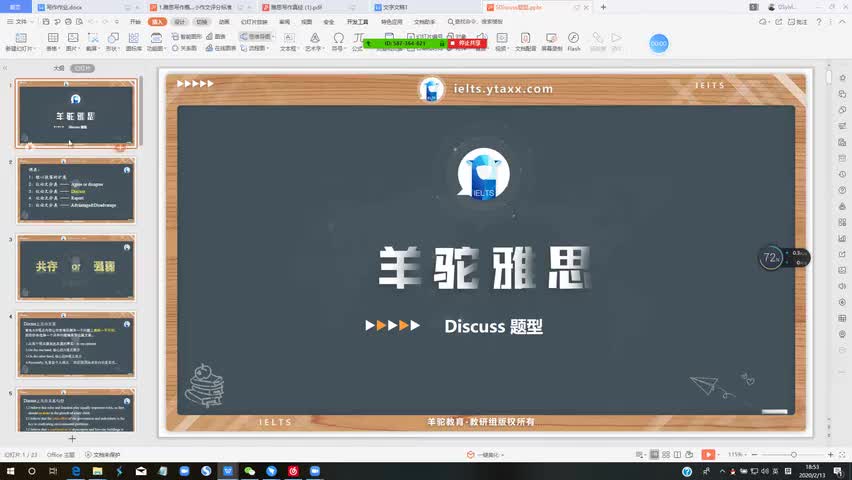This screenshot has width=852, height=480.
Task: Open the Icon Library (图标库) icon
Action: point(134,38)
